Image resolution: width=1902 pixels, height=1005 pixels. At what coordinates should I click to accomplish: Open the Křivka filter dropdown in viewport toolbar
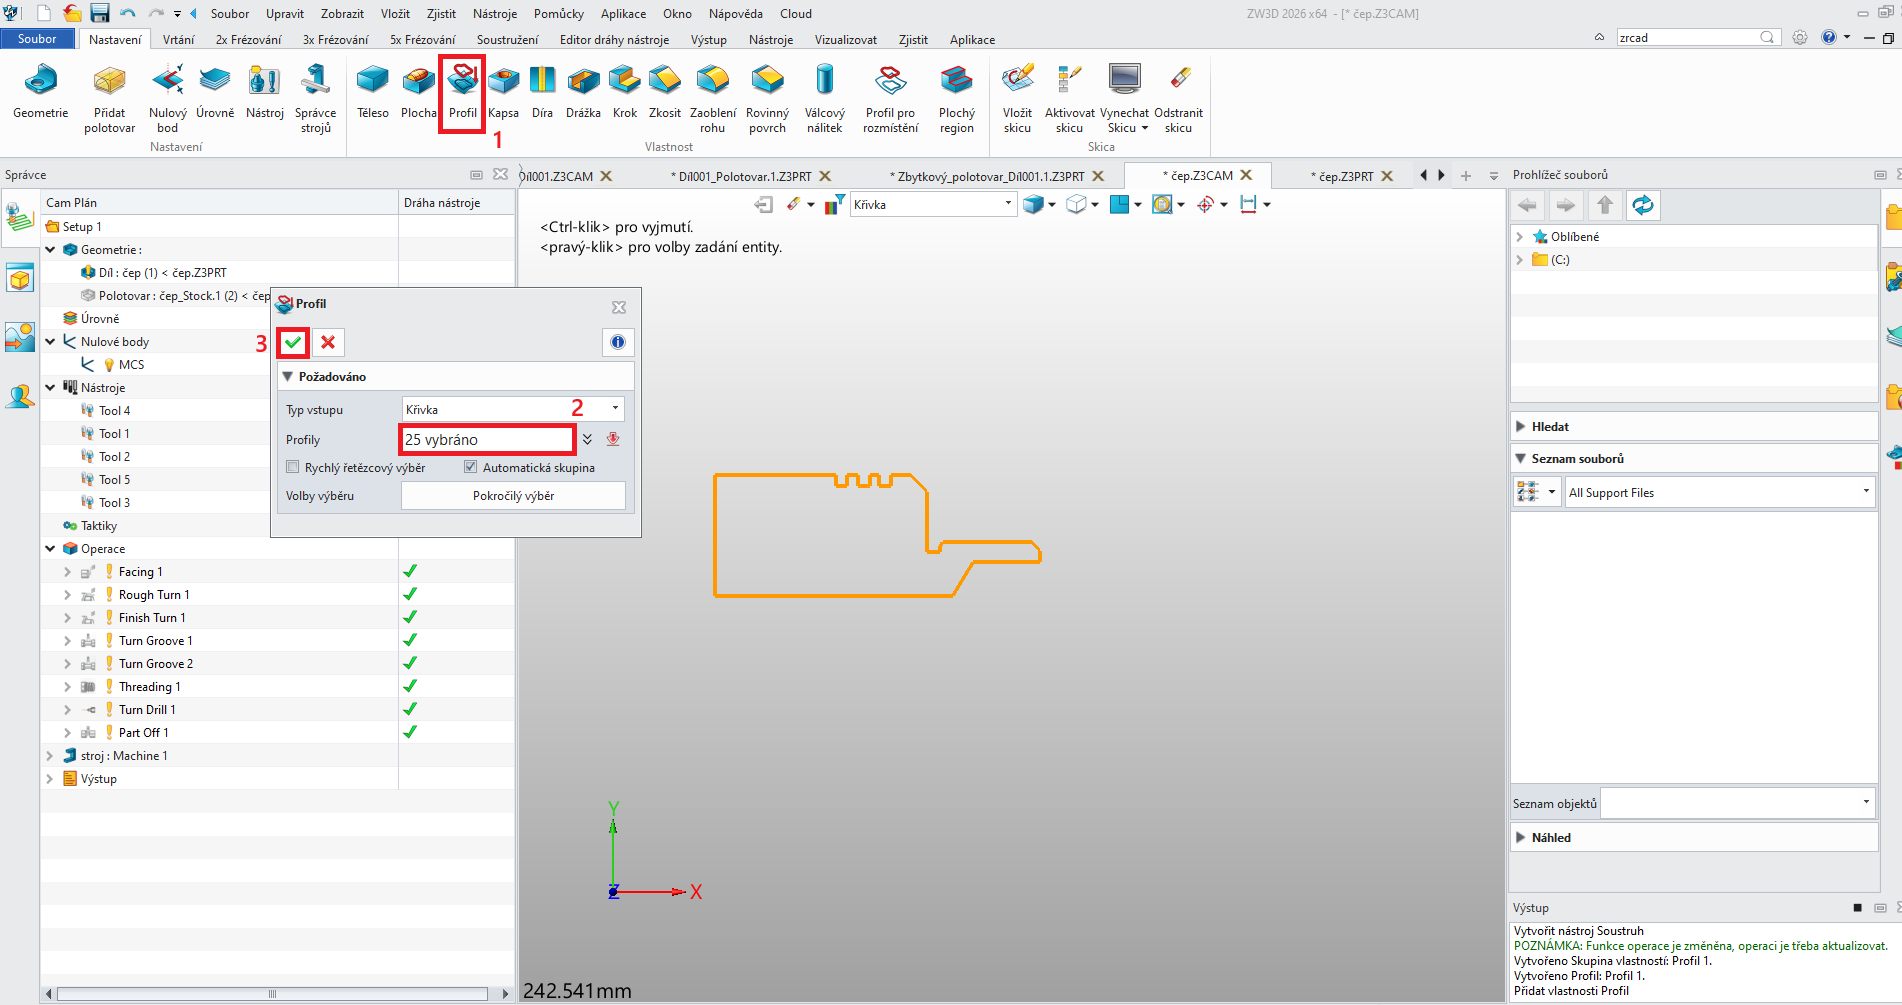[932, 204]
